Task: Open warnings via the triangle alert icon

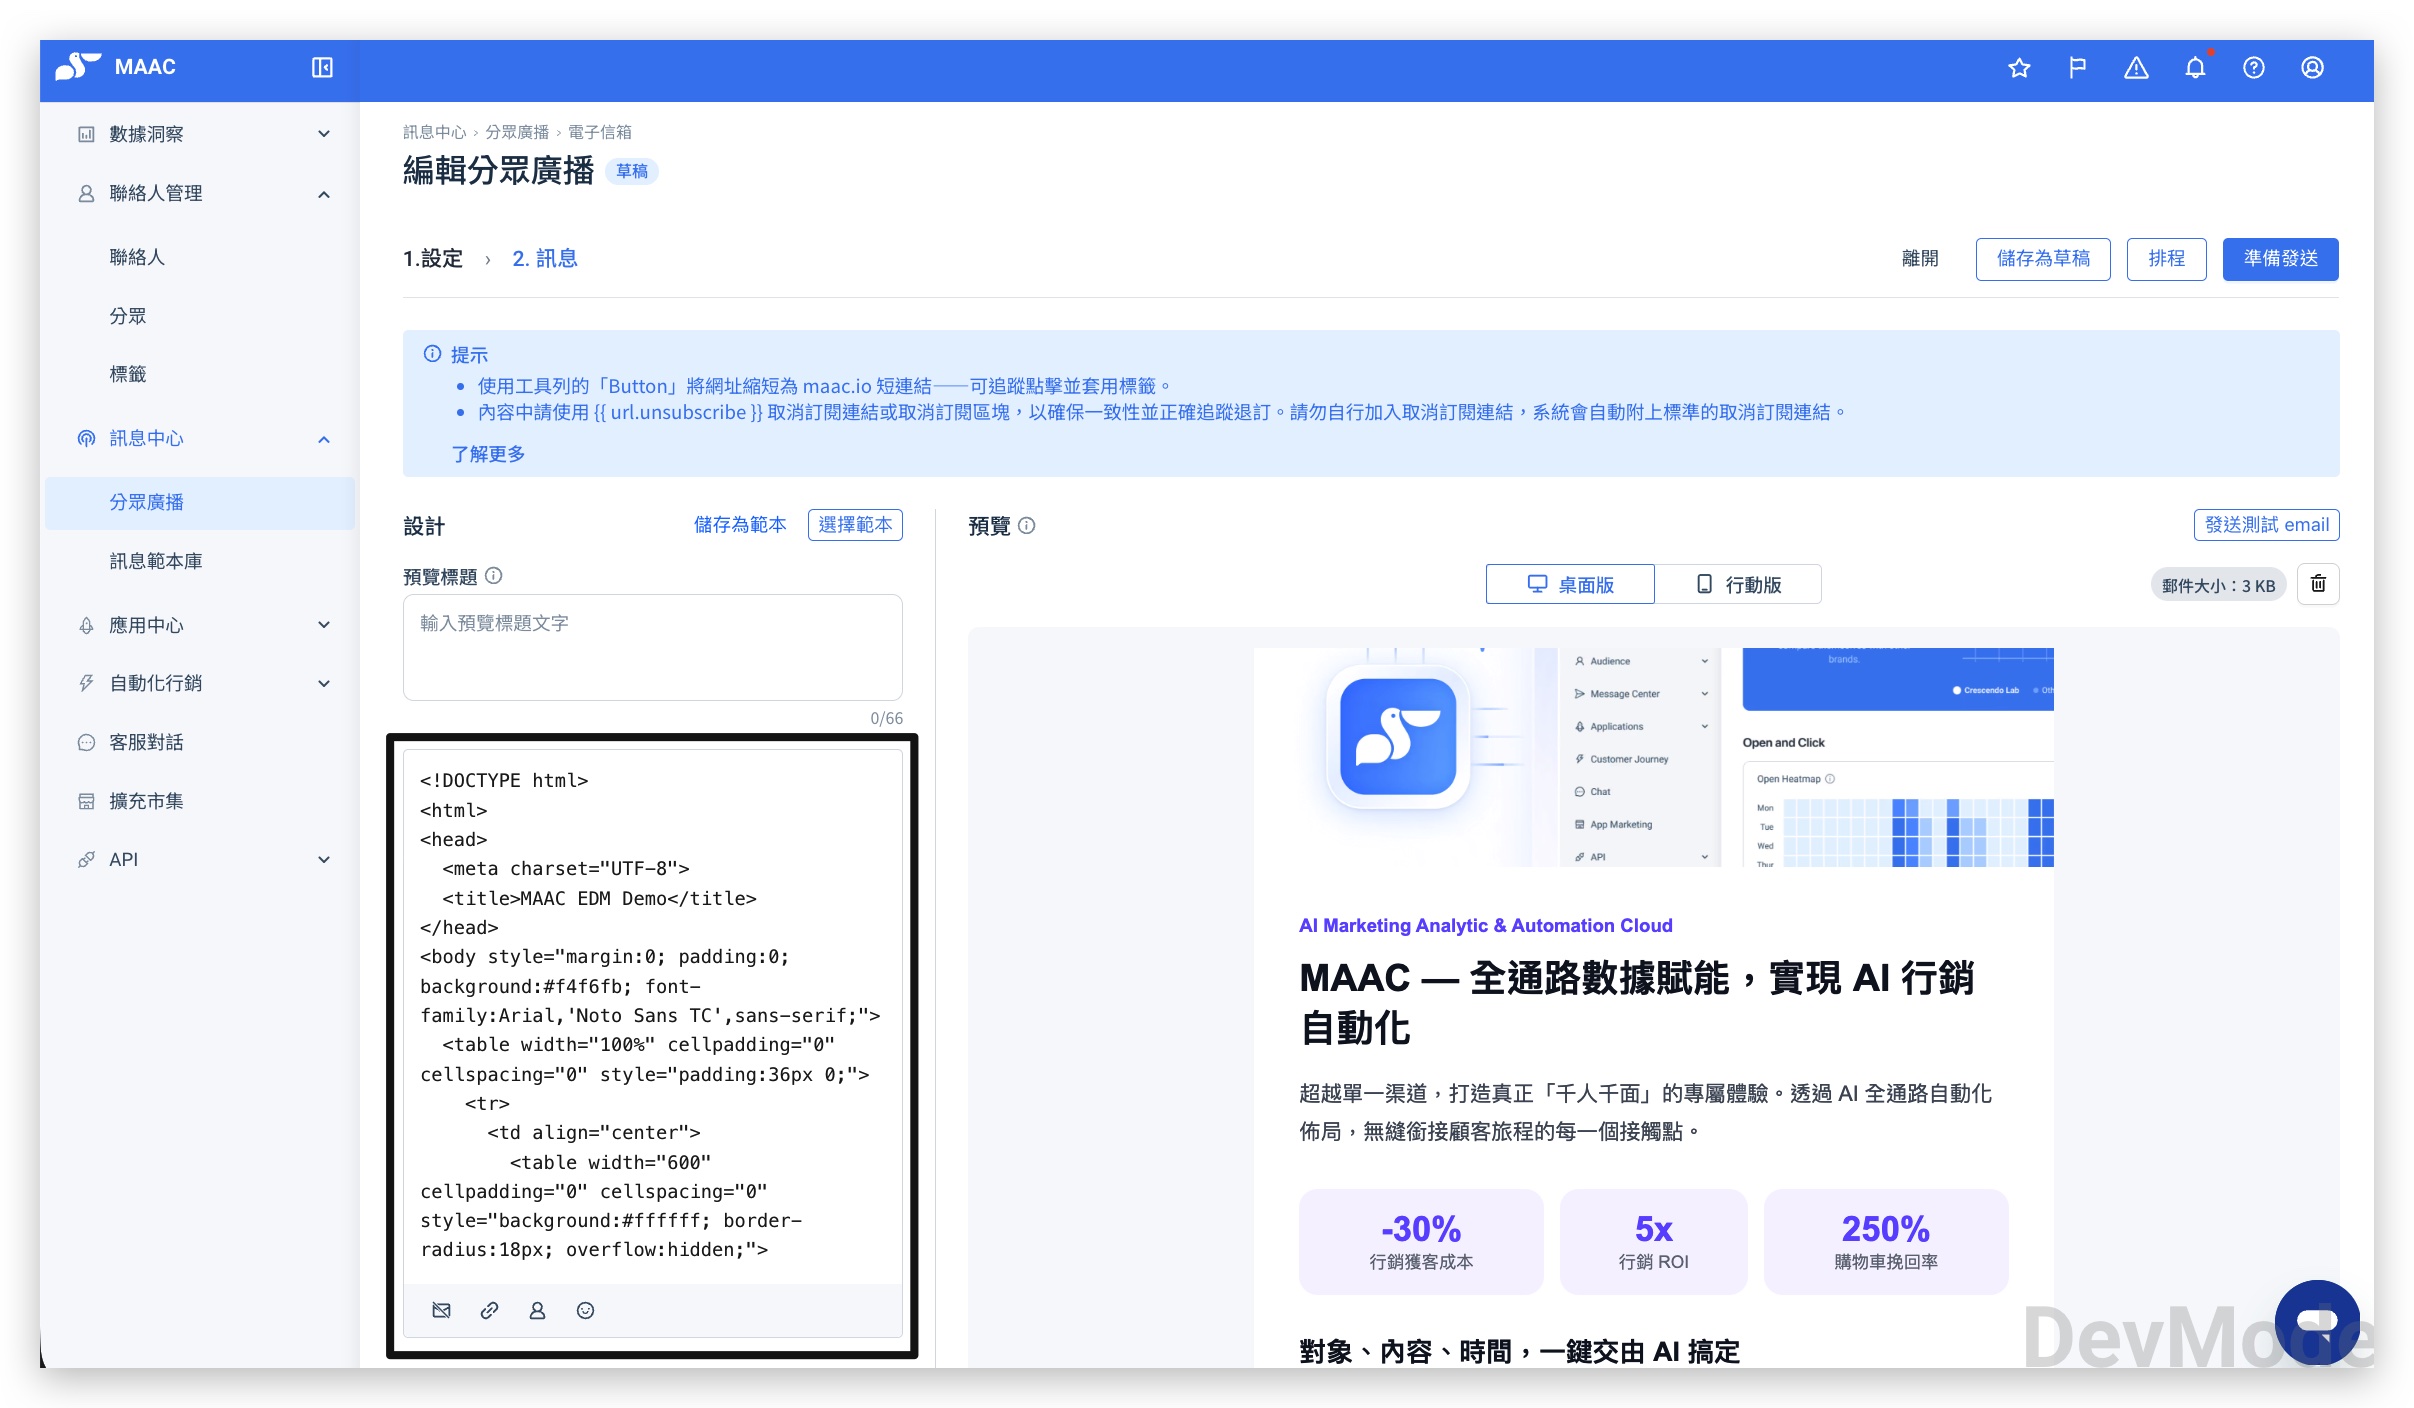Action: point(2136,68)
